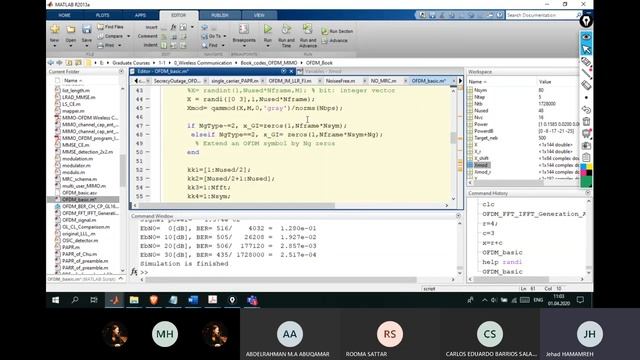
Task: Open Microsoft Word from the taskbar
Action: [x=193, y=300]
